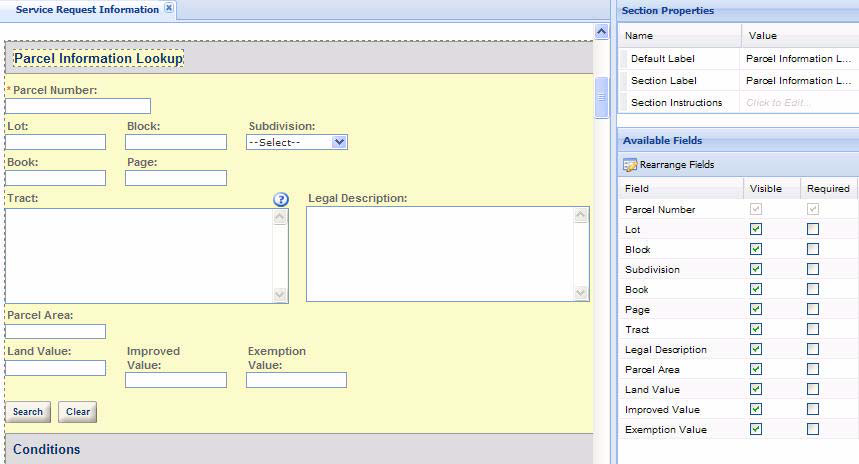This screenshot has height=464, width=859.
Task: Click Legal Description textarea scroll up arrow
Action: click(581, 215)
